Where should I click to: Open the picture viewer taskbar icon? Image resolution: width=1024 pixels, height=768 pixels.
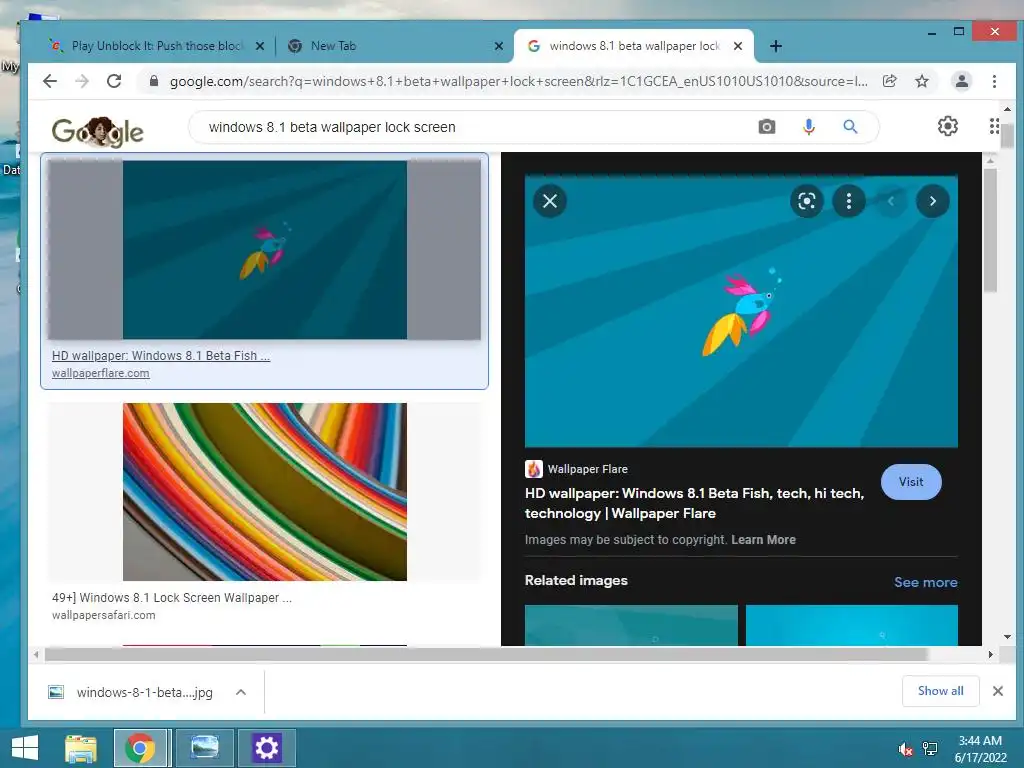pos(204,748)
